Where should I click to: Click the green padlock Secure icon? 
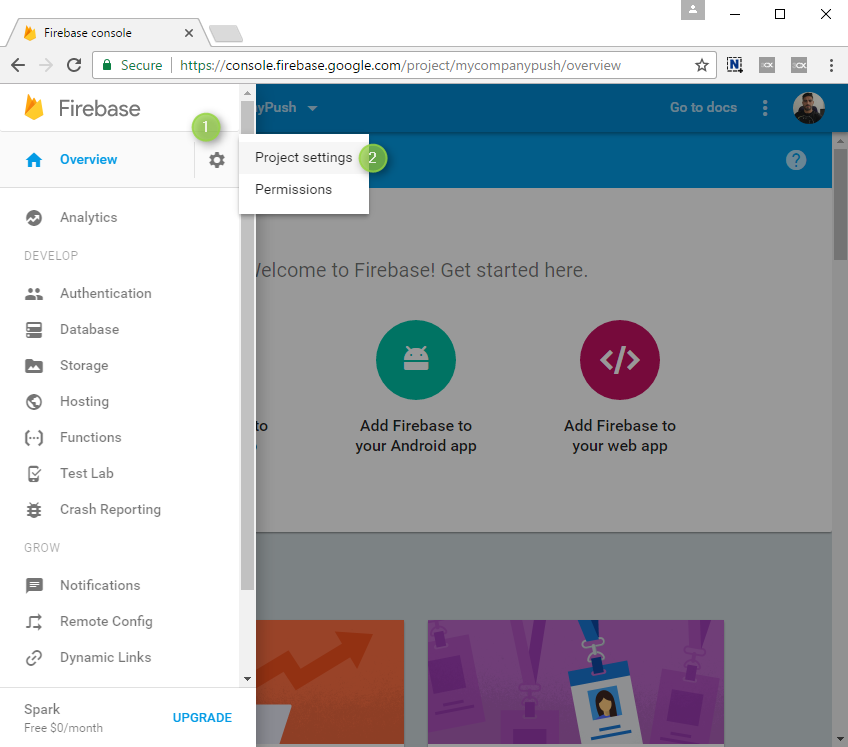coord(107,65)
